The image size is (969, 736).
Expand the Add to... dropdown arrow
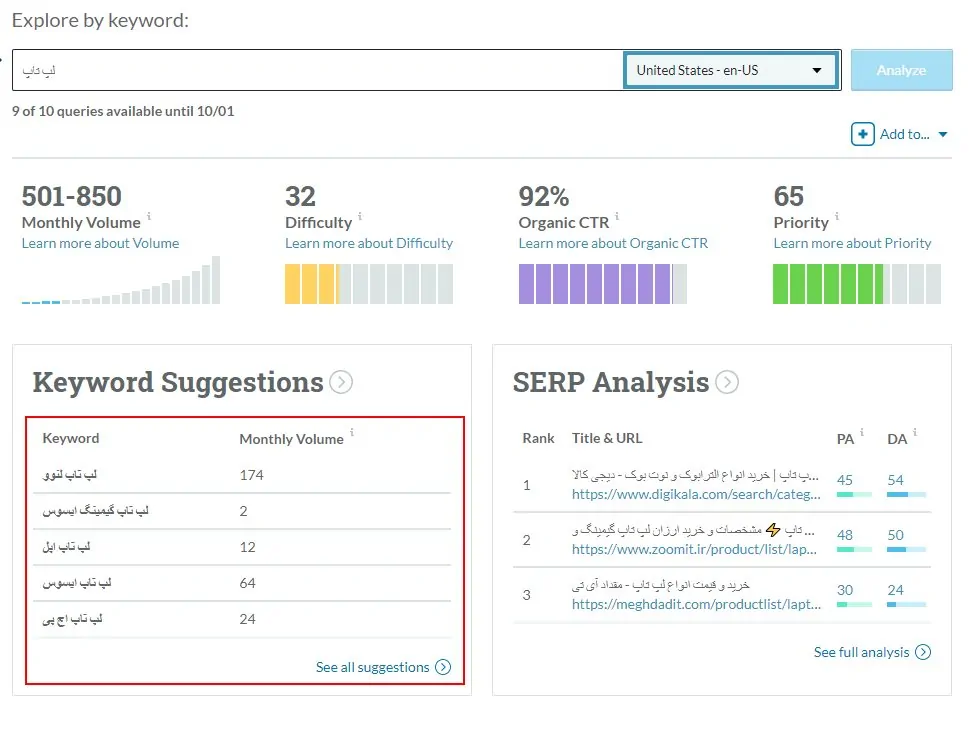[x=942, y=135]
